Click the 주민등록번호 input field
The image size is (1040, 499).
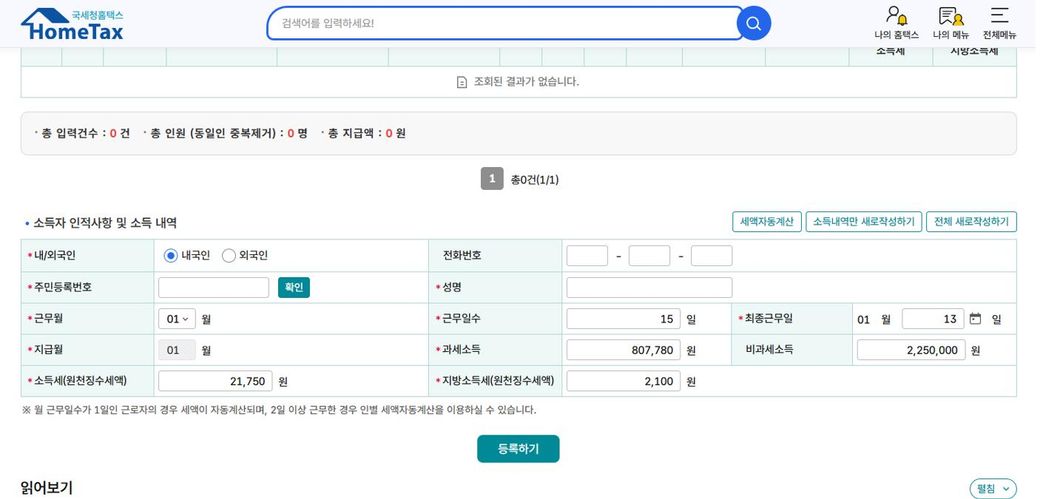coord(213,288)
